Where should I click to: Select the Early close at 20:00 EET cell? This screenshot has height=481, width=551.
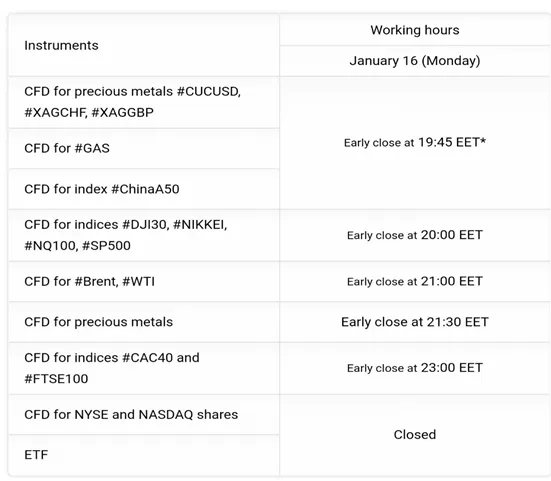pyautogui.click(x=415, y=235)
